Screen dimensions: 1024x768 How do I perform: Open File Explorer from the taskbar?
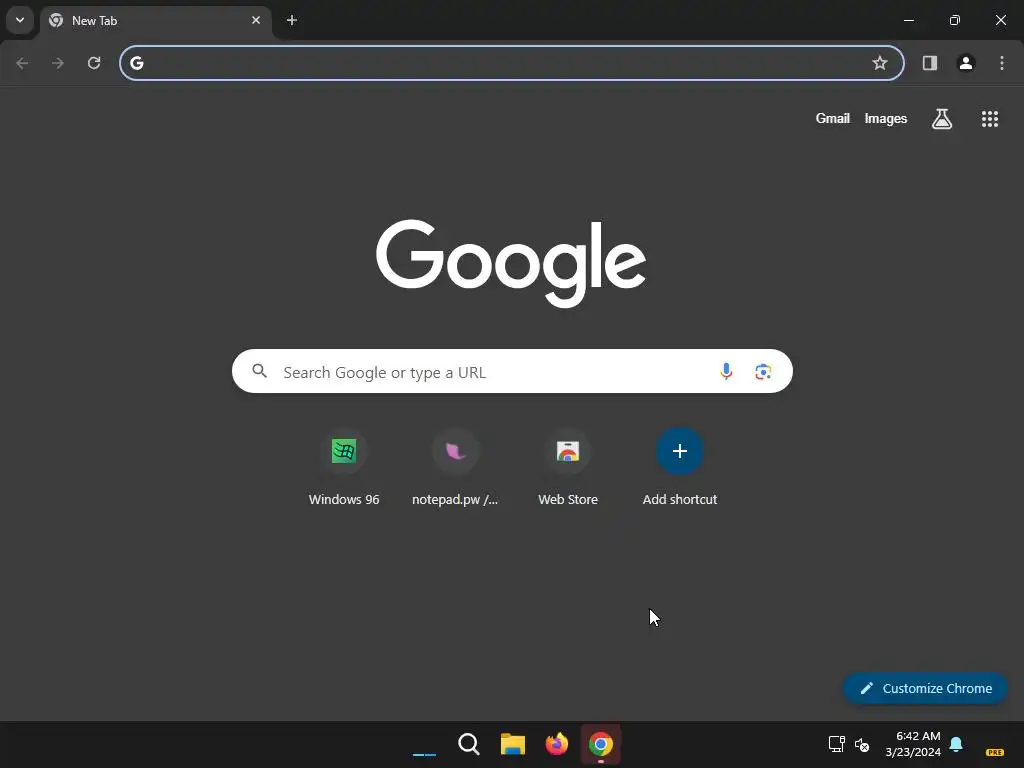tap(513, 744)
